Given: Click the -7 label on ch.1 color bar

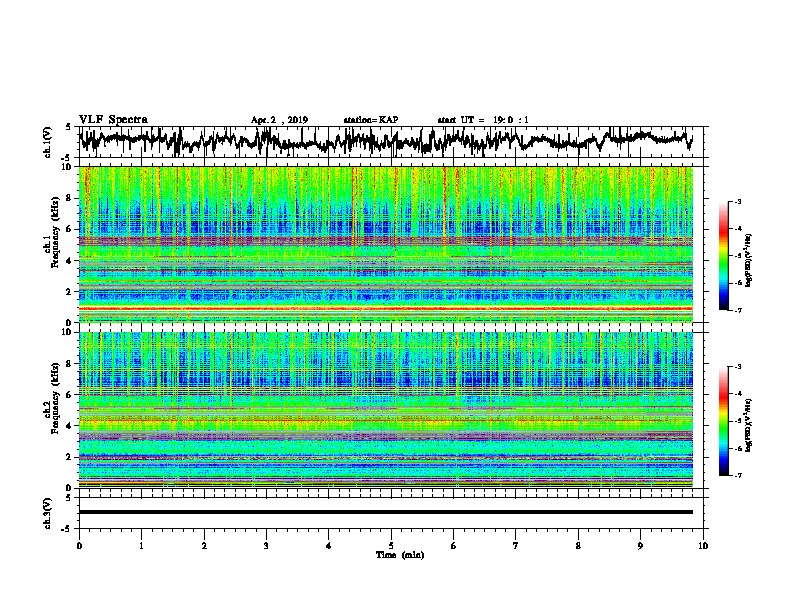Looking at the screenshot, I should click(x=738, y=310).
